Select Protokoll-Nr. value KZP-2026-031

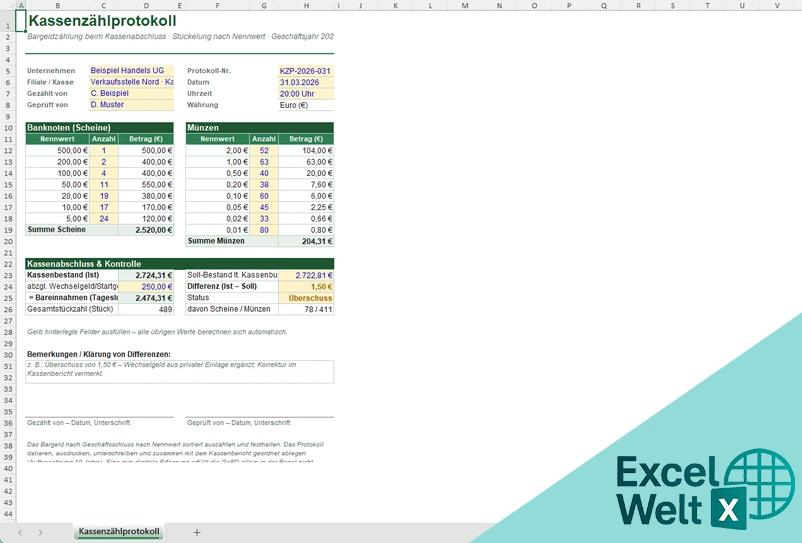point(306,71)
